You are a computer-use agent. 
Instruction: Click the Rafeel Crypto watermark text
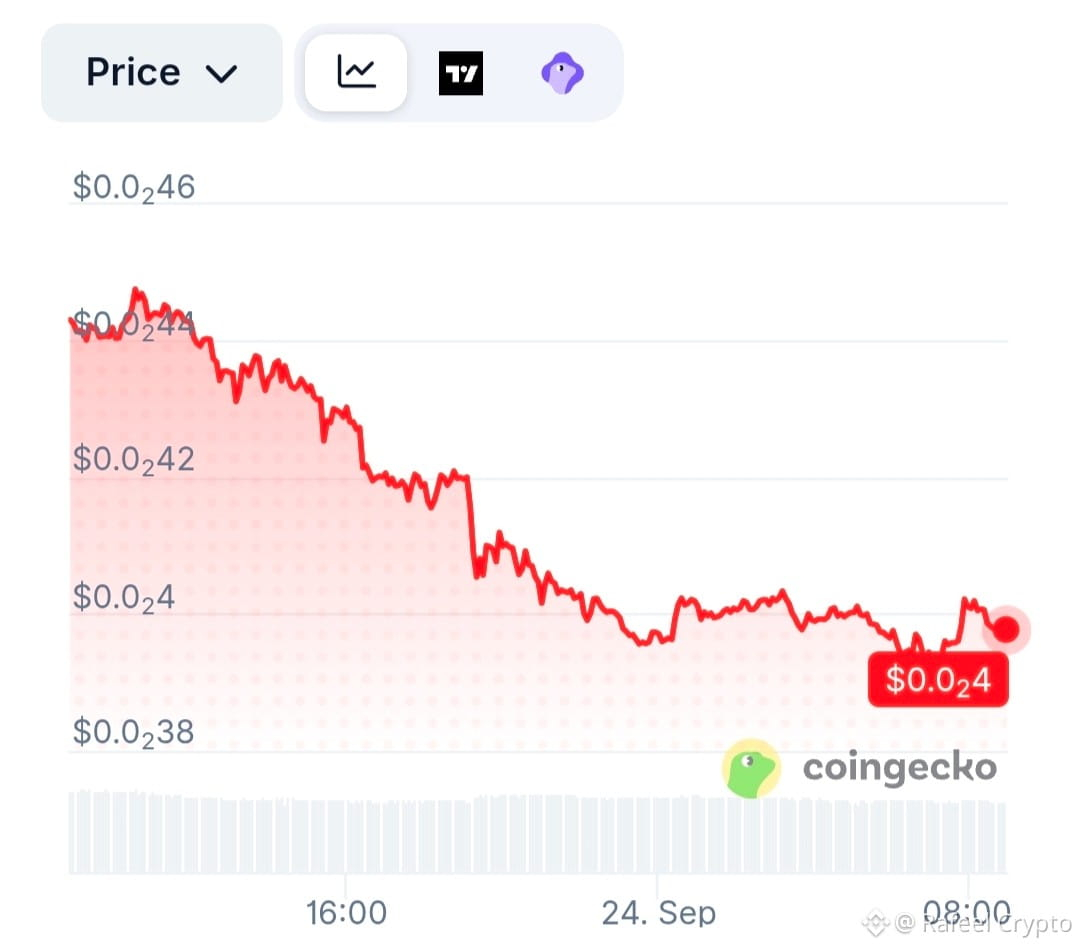(997, 924)
